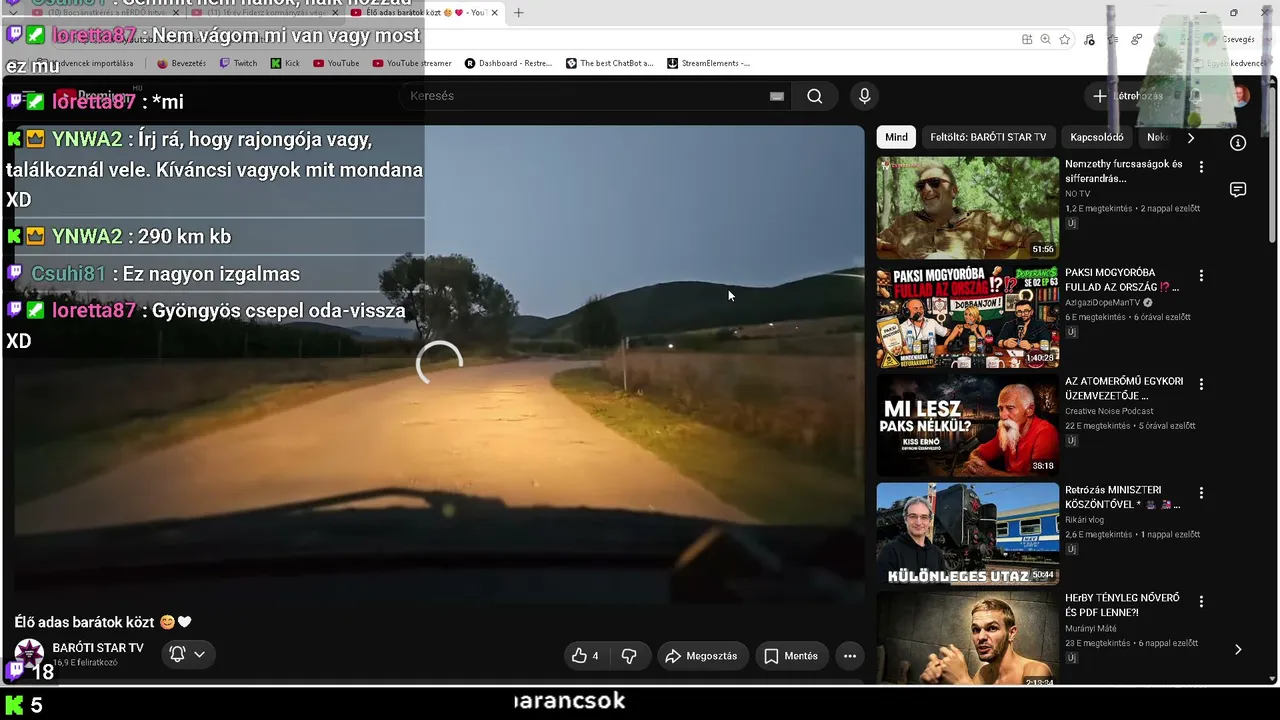Open the PAKSI MOGYORÓBA video thumbnail

pyautogui.click(x=968, y=316)
